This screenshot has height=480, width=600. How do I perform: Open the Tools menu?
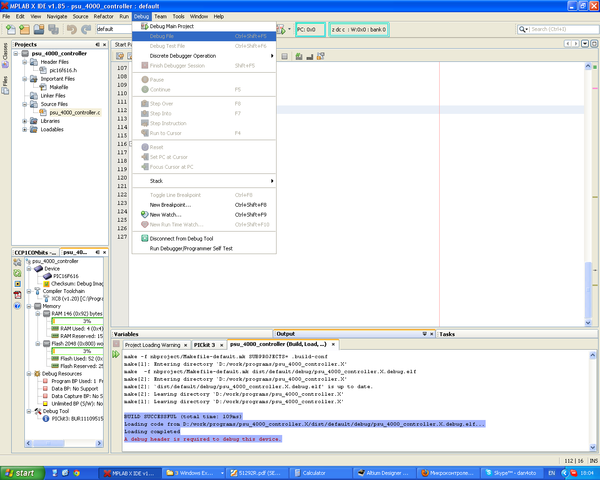pos(178,16)
